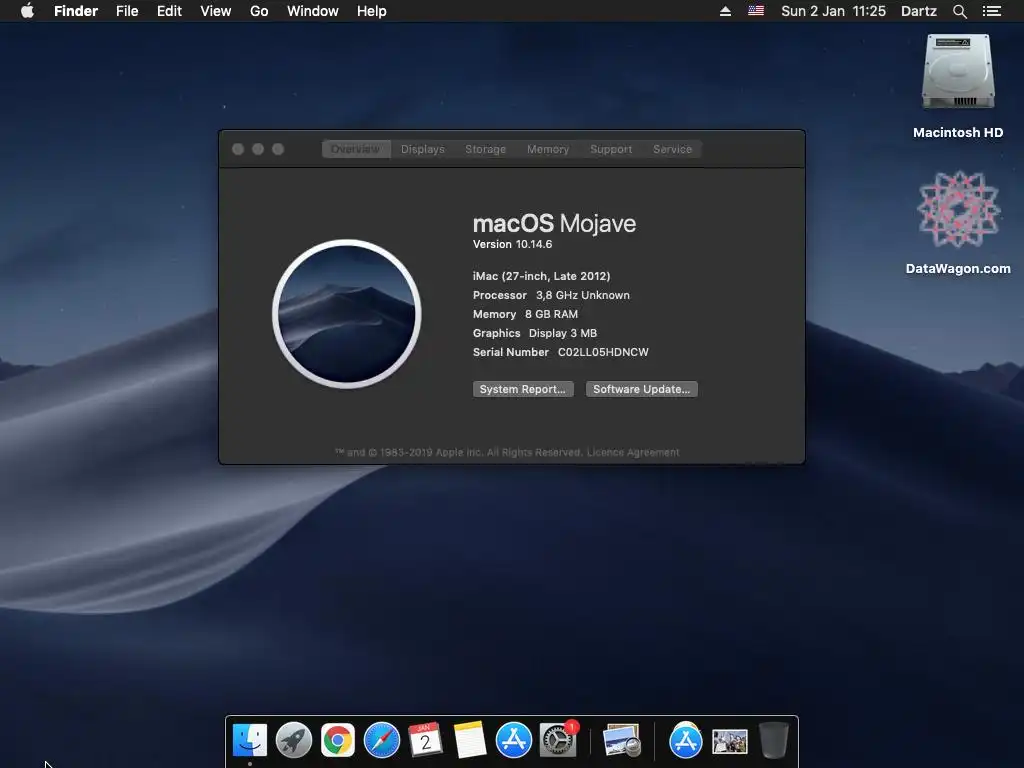
Task: Open Spotlight search magnifier
Action: coord(959,11)
